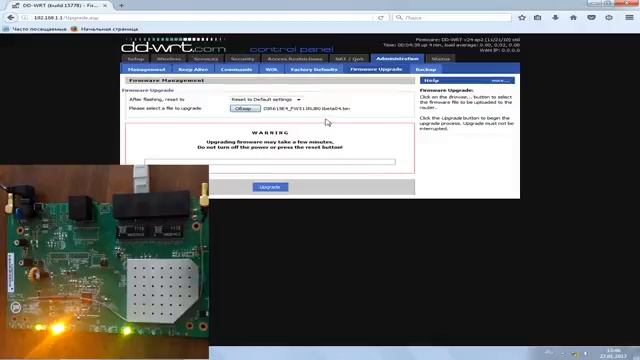Click the router board video thumbnail
The image size is (640, 360).
tap(104, 262)
